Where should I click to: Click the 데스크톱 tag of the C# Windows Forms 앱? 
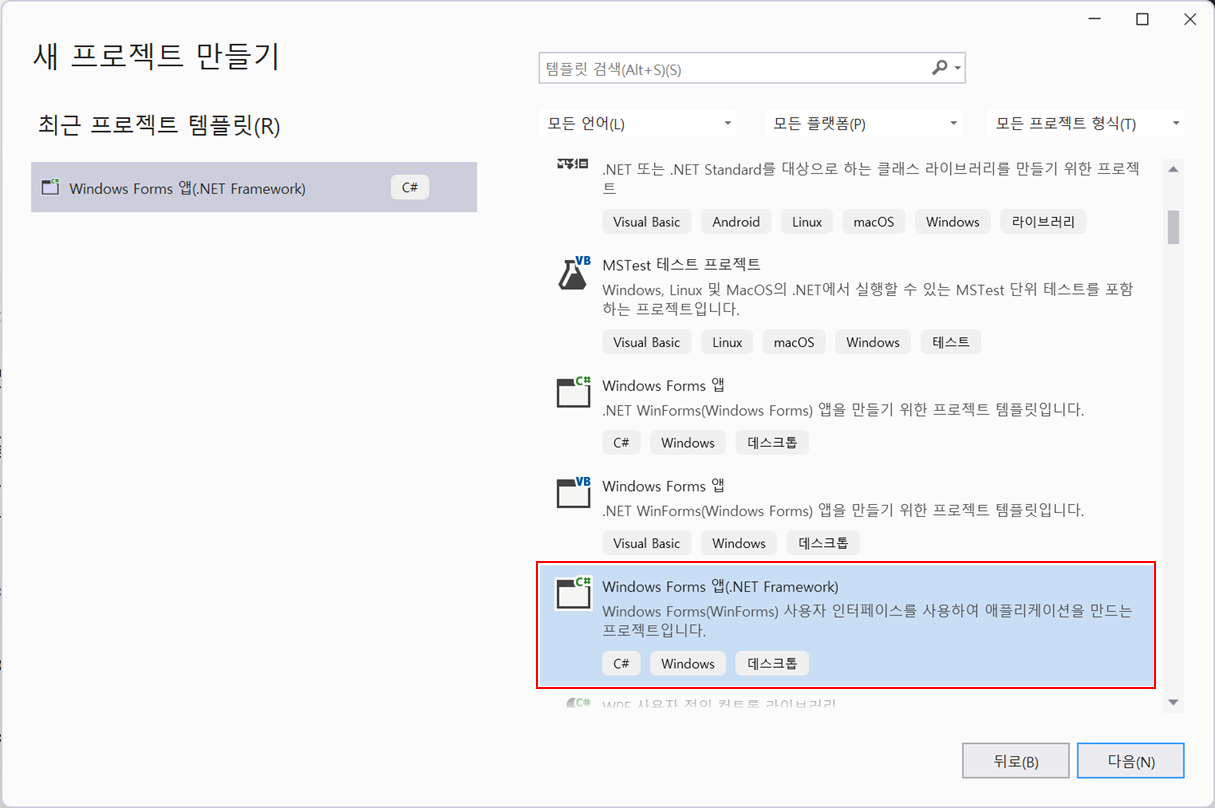[x=772, y=442]
